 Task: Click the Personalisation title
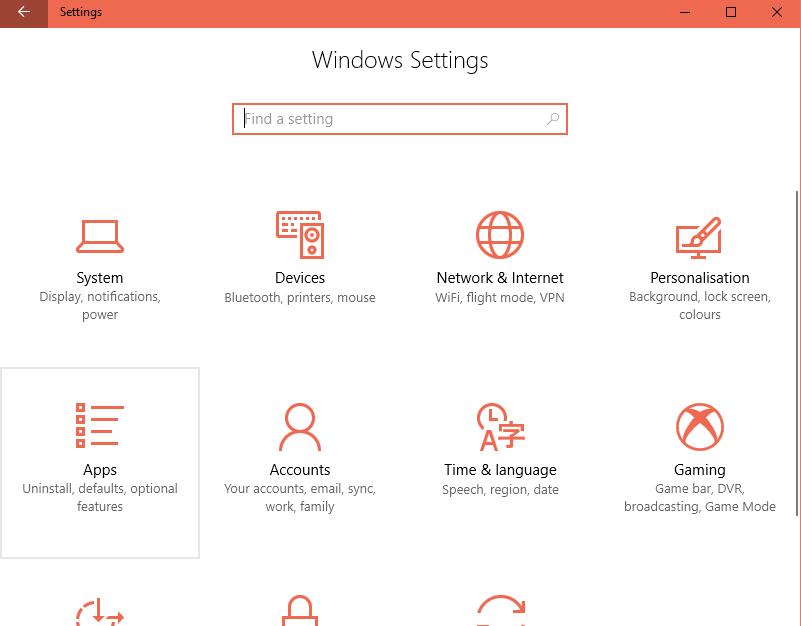(700, 277)
